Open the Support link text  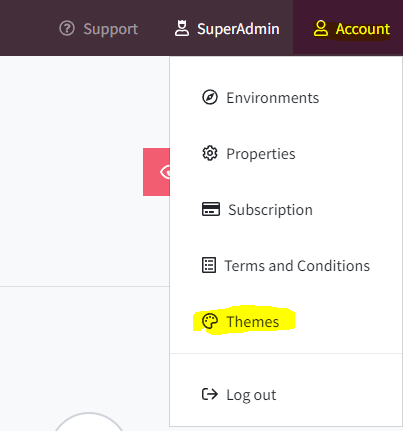111,29
